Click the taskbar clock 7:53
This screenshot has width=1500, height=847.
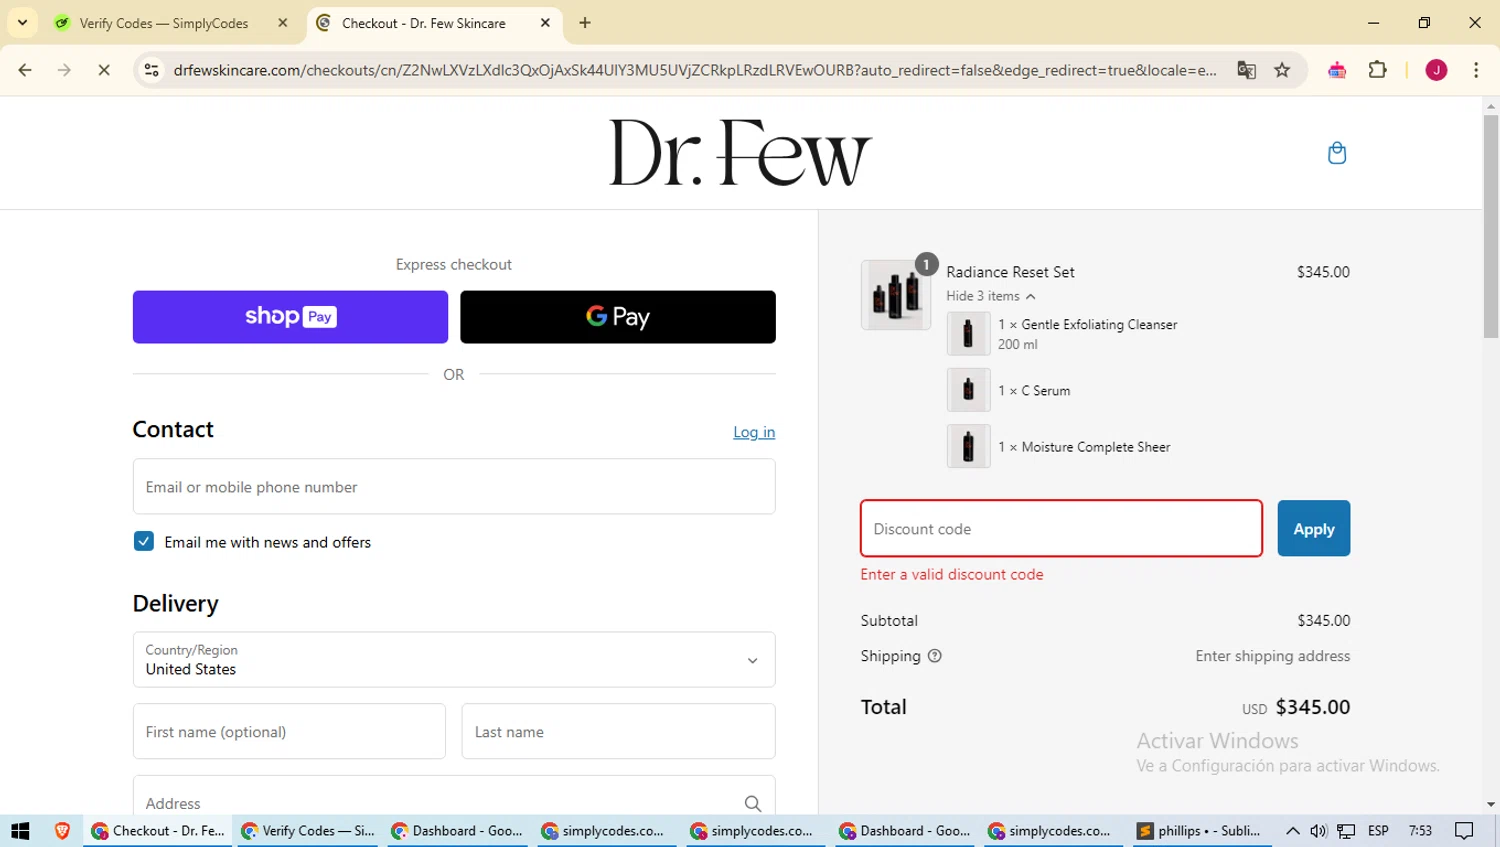[x=1420, y=831]
